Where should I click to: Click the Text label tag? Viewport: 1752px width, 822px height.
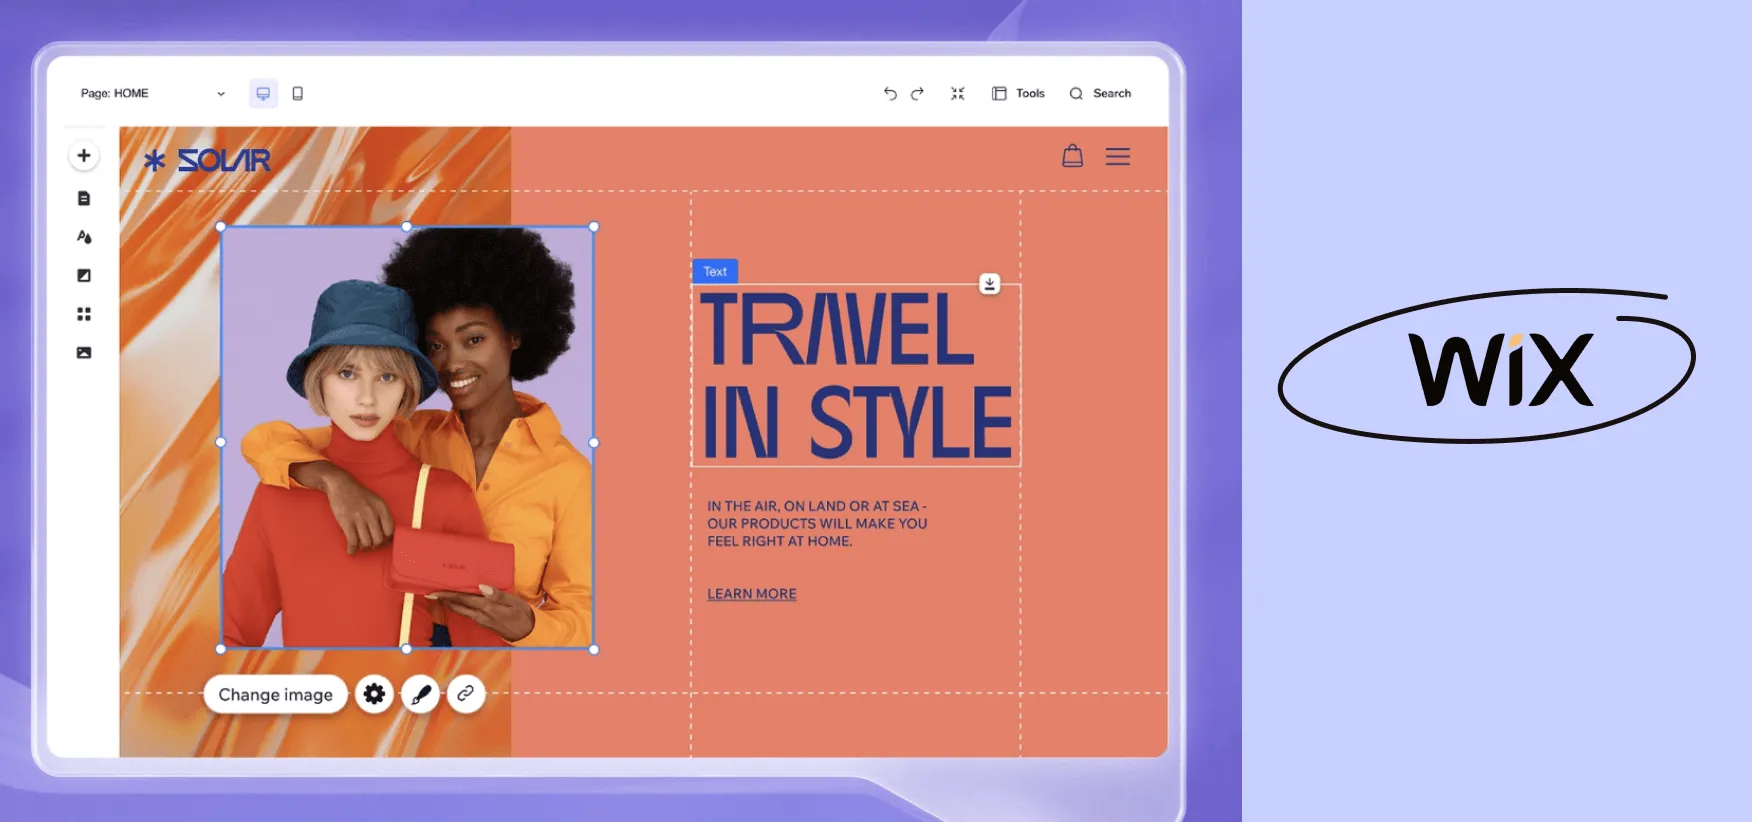(715, 271)
